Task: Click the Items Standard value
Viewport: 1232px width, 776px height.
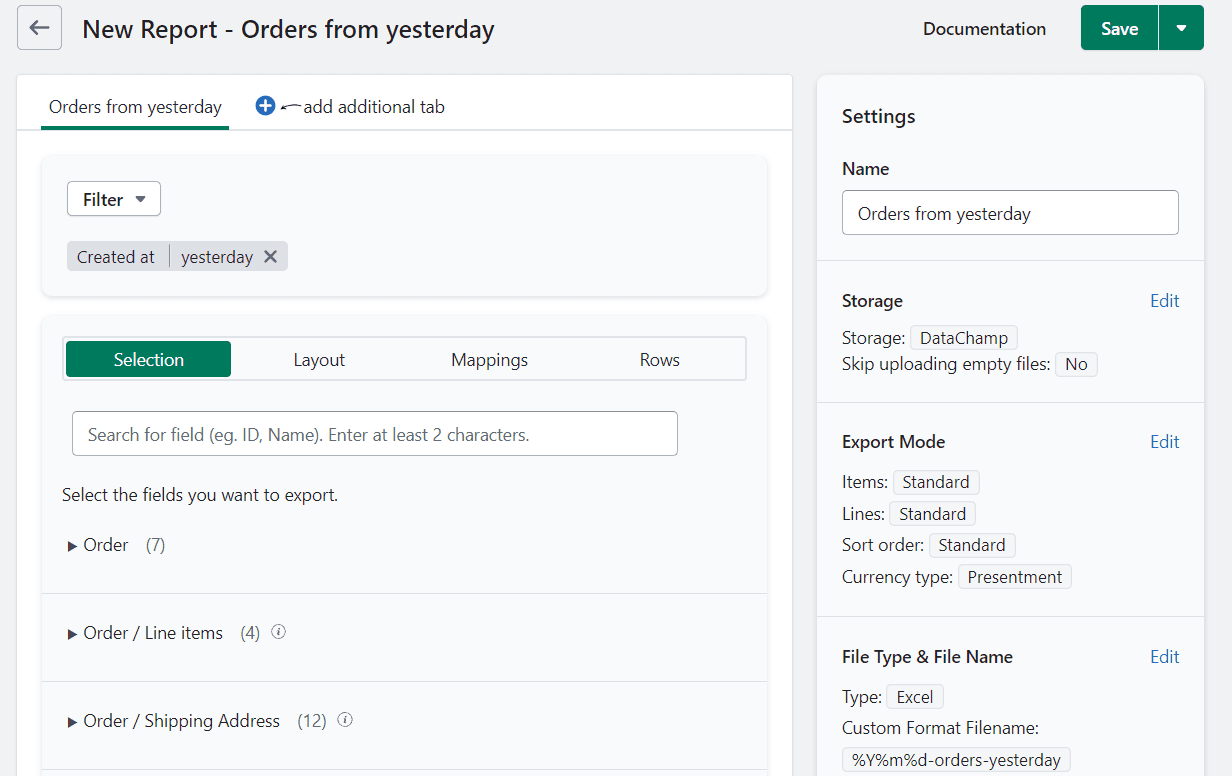Action: click(936, 482)
